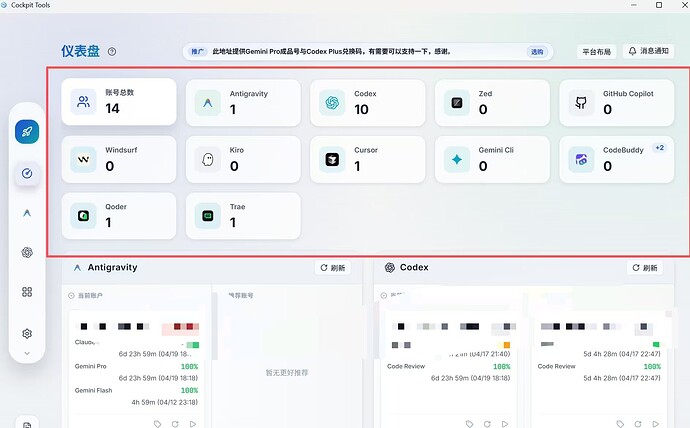Click refresh icon in first Codex account card

[x=487, y=424]
